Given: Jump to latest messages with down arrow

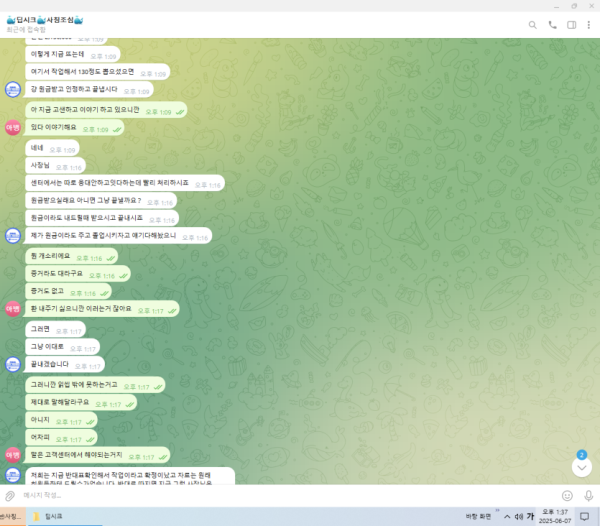Looking at the screenshot, I should (582, 467).
